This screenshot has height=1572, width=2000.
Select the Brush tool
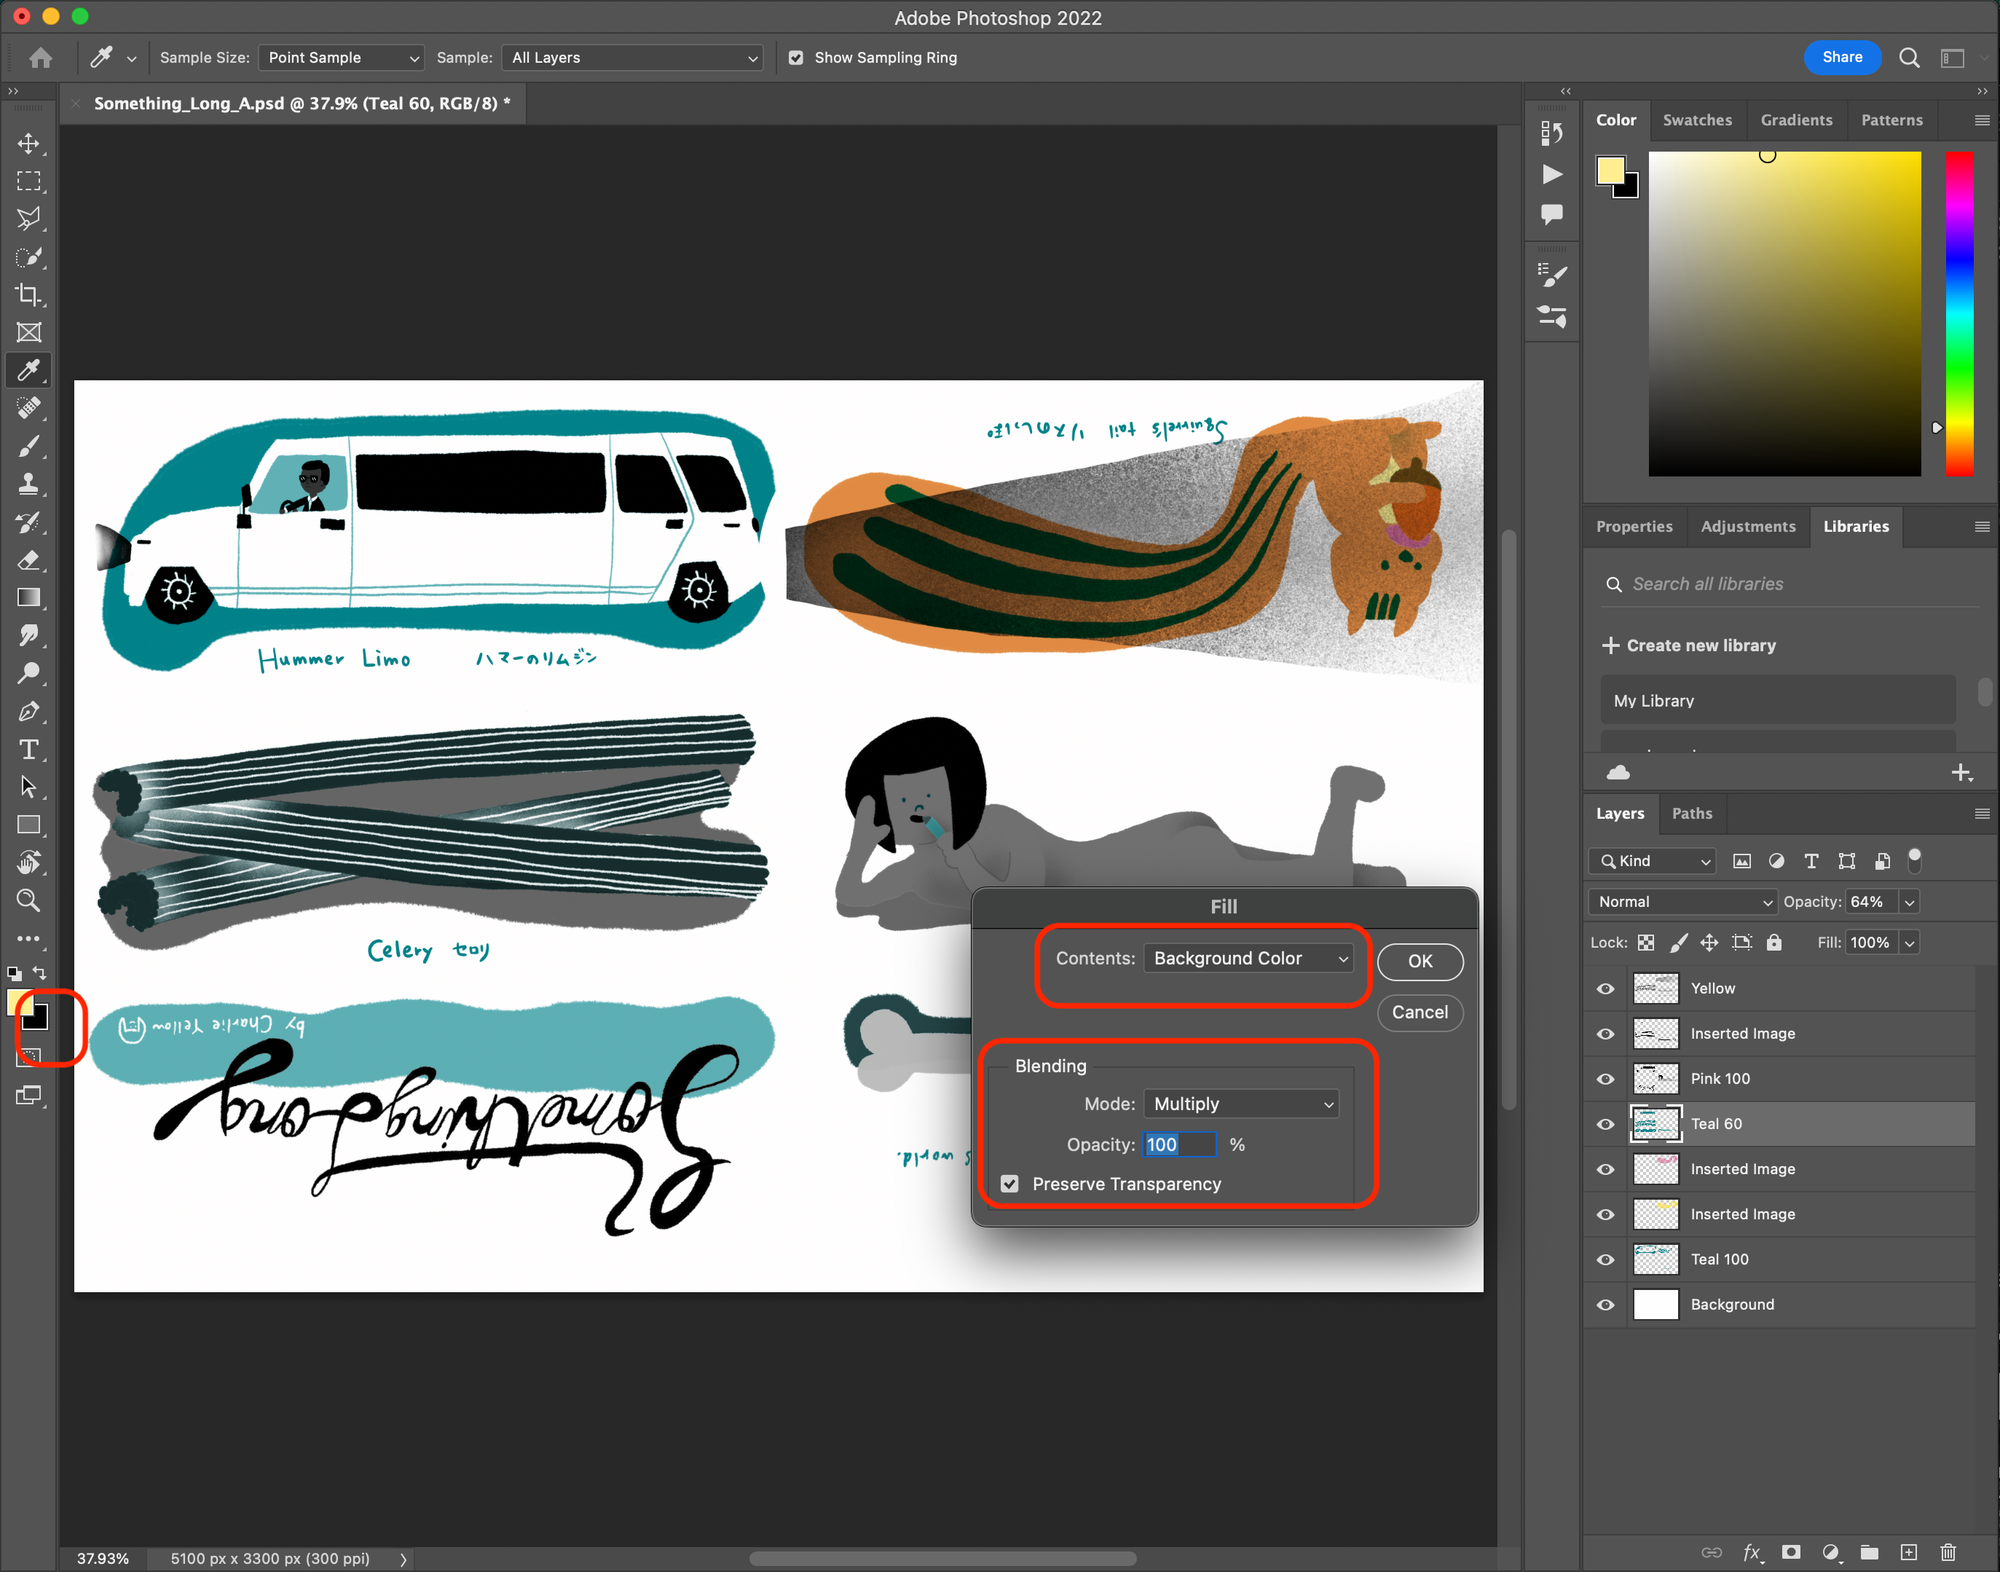[x=29, y=447]
